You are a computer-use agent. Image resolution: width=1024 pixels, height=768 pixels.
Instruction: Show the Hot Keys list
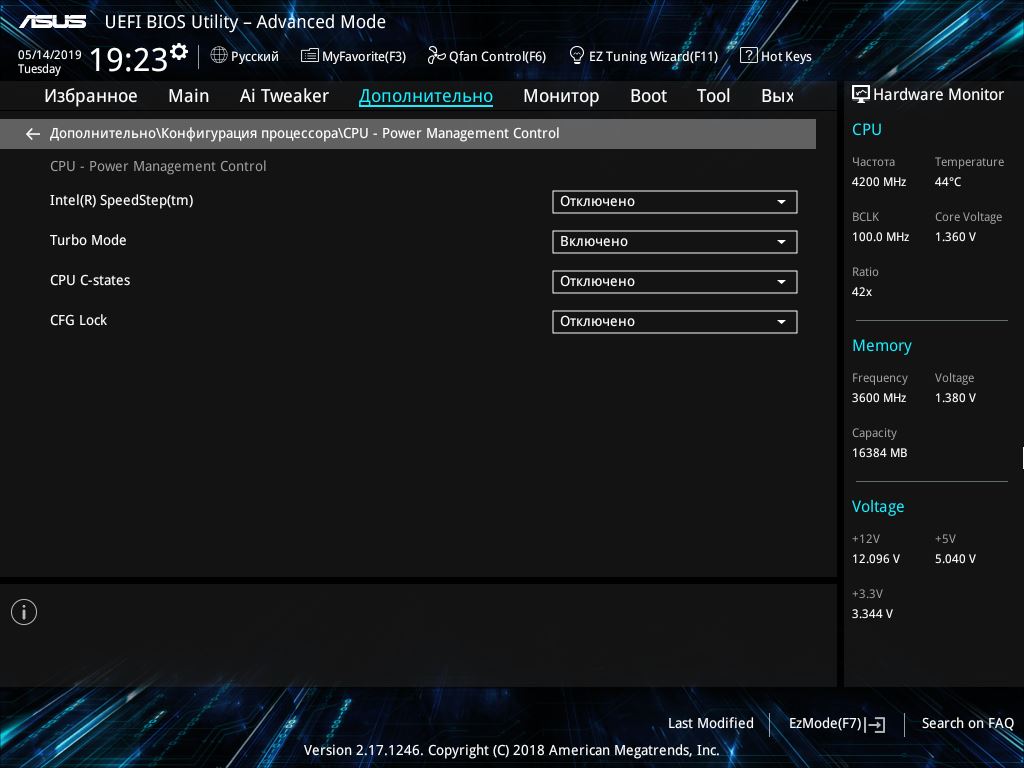(776, 56)
